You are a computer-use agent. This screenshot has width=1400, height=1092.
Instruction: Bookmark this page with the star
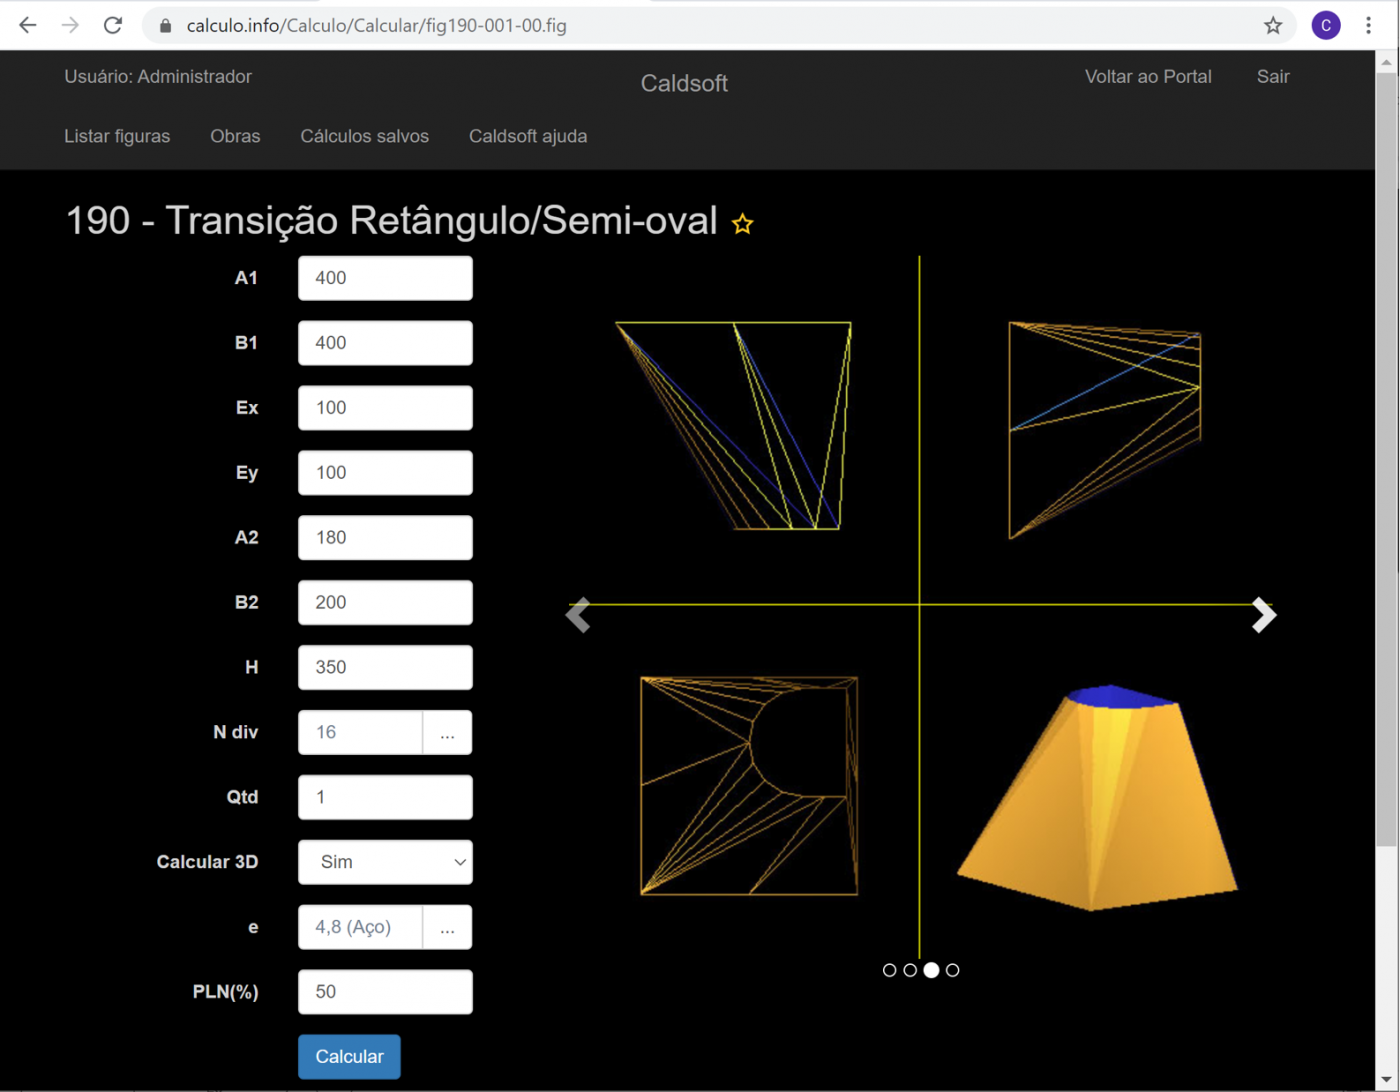[x=1272, y=26]
